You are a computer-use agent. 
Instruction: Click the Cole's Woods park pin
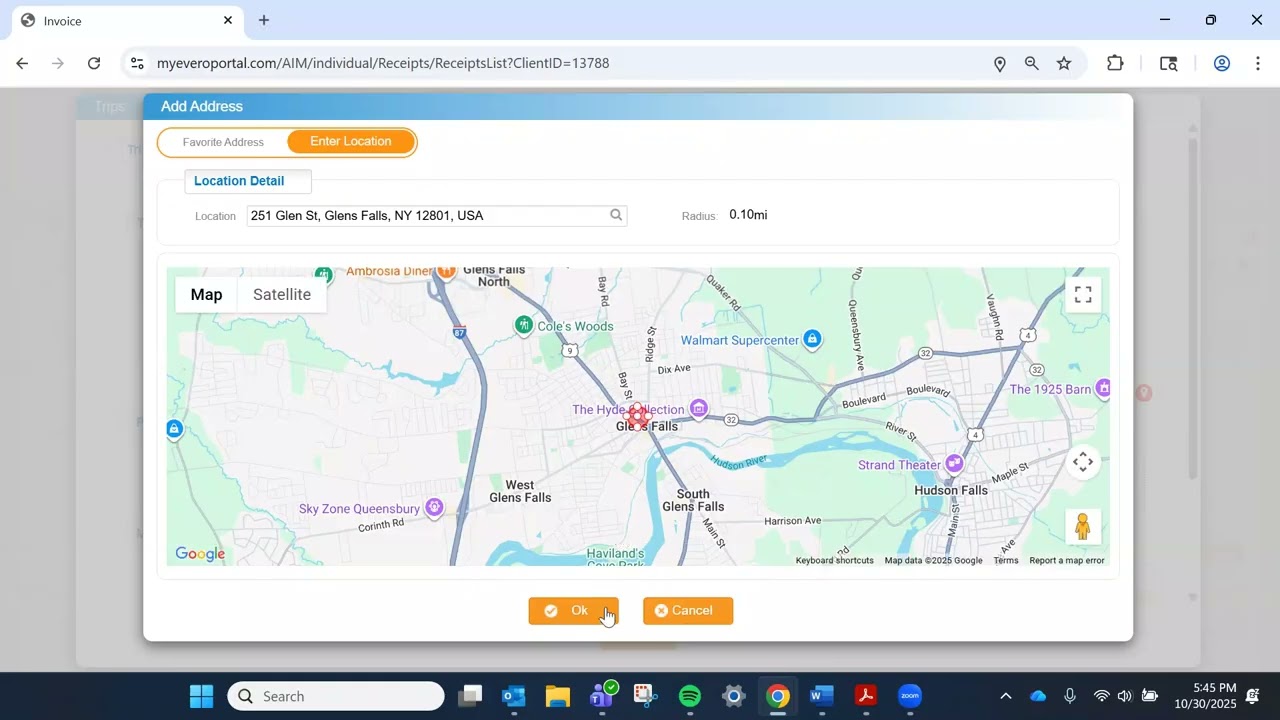tap(523, 325)
